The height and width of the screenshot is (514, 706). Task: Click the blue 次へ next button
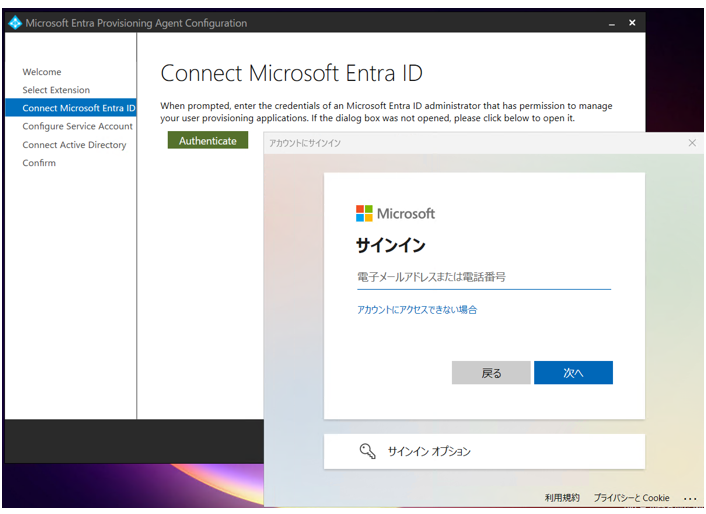pyautogui.click(x=573, y=373)
